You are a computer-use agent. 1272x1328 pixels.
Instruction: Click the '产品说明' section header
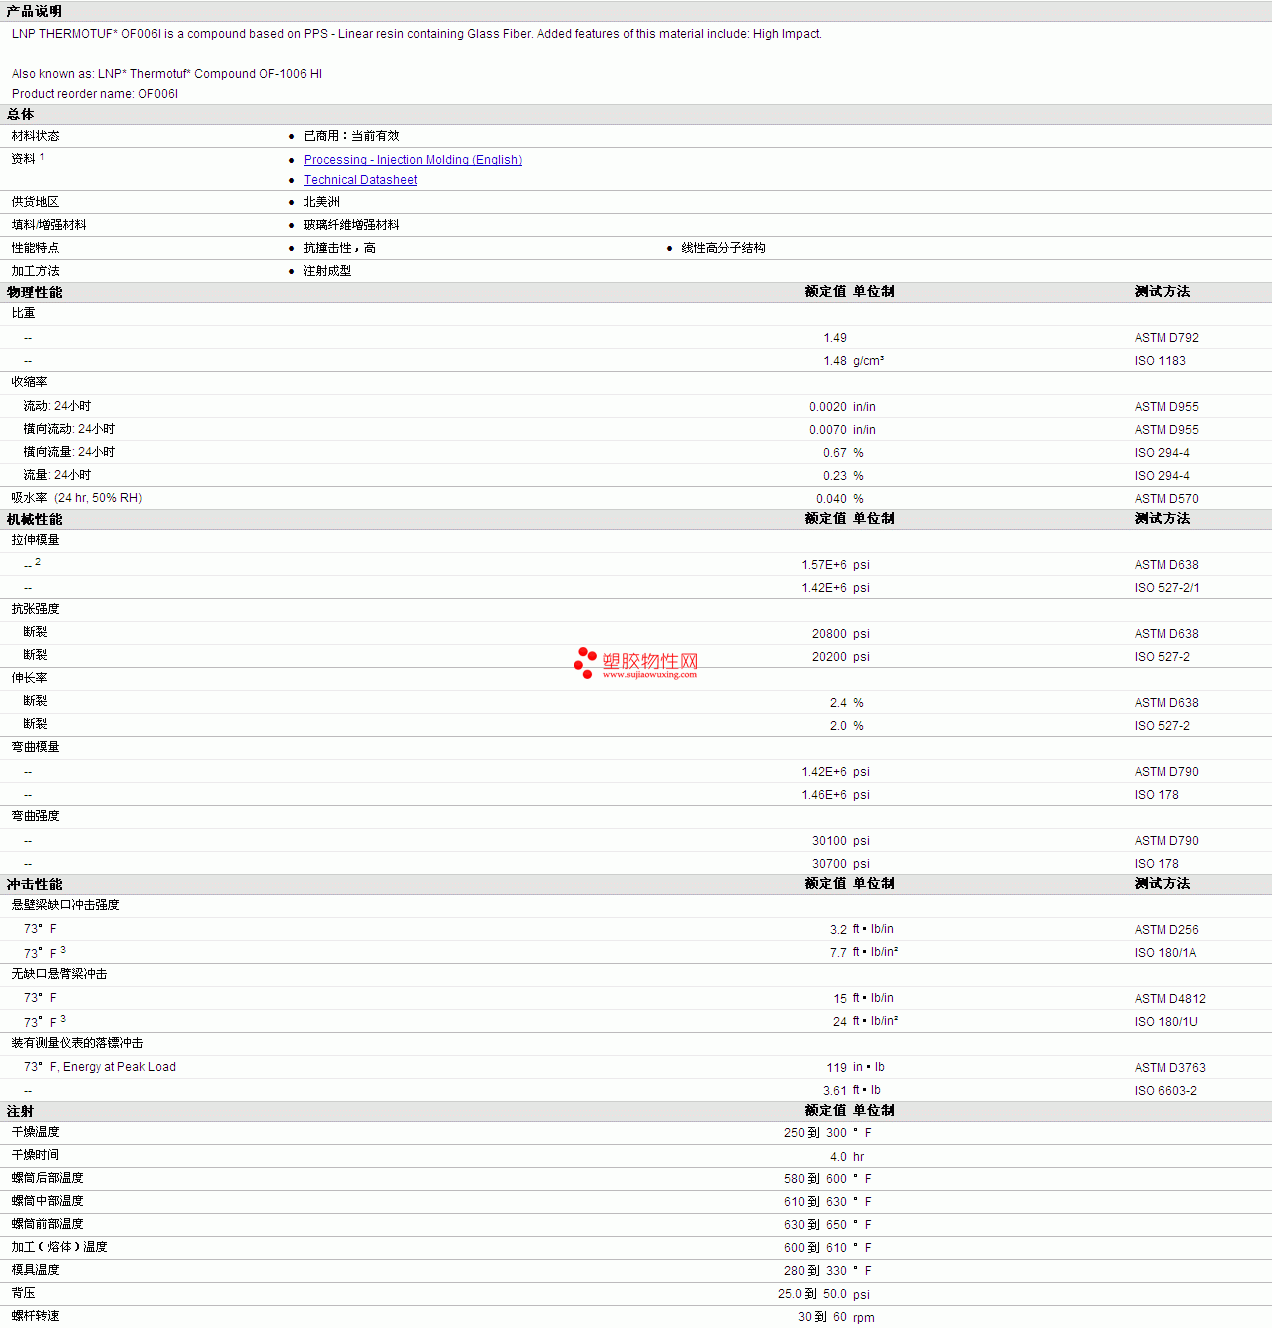[34, 11]
